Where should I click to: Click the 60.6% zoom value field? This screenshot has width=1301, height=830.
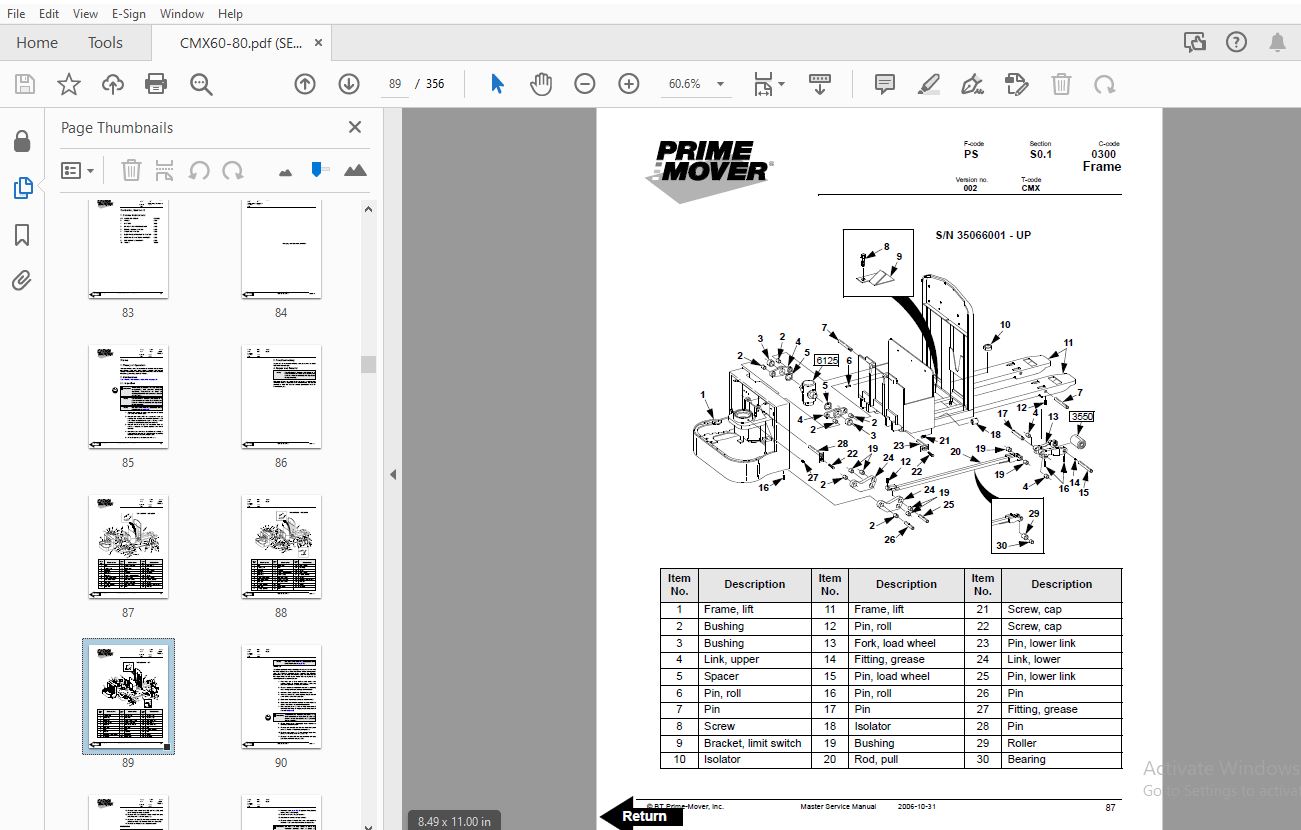[685, 84]
